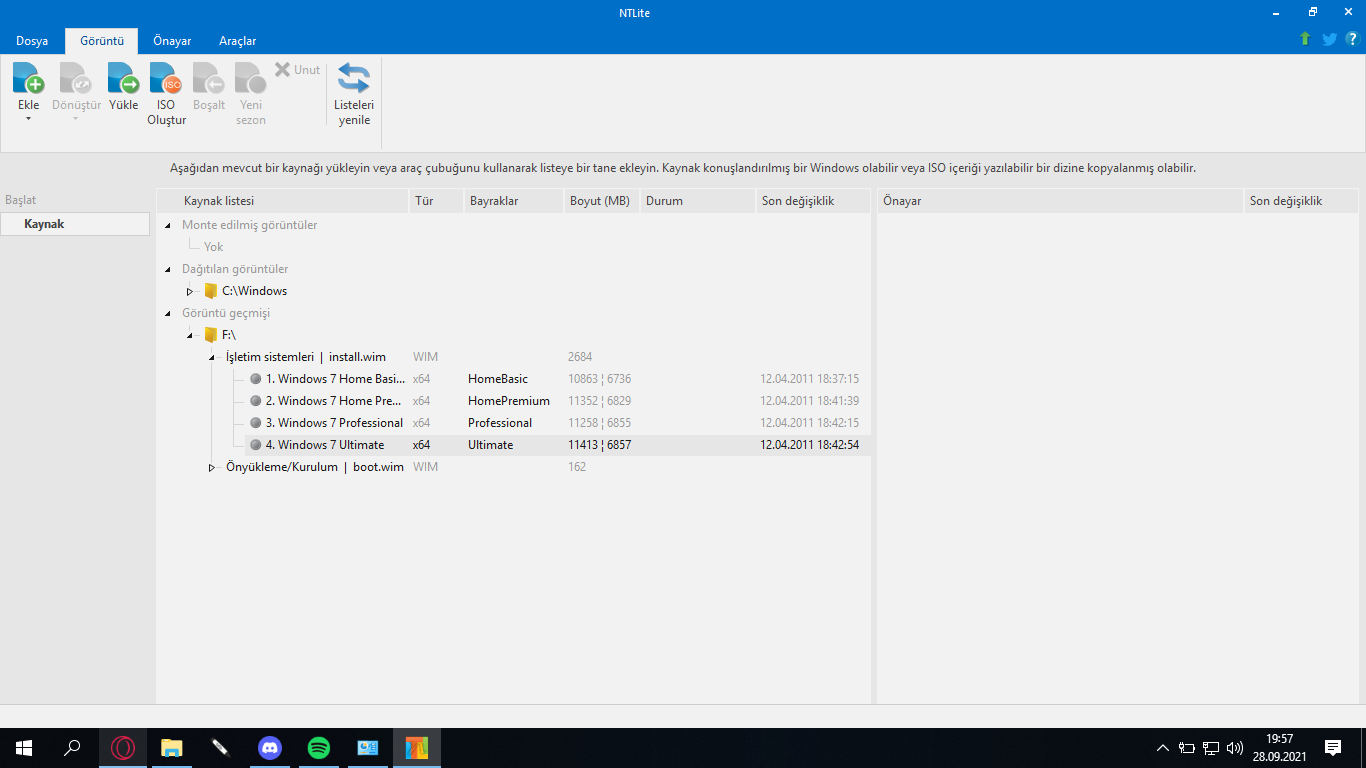Switch to the Görüntü tab
This screenshot has width=1366, height=768.
(x=102, y=41)
